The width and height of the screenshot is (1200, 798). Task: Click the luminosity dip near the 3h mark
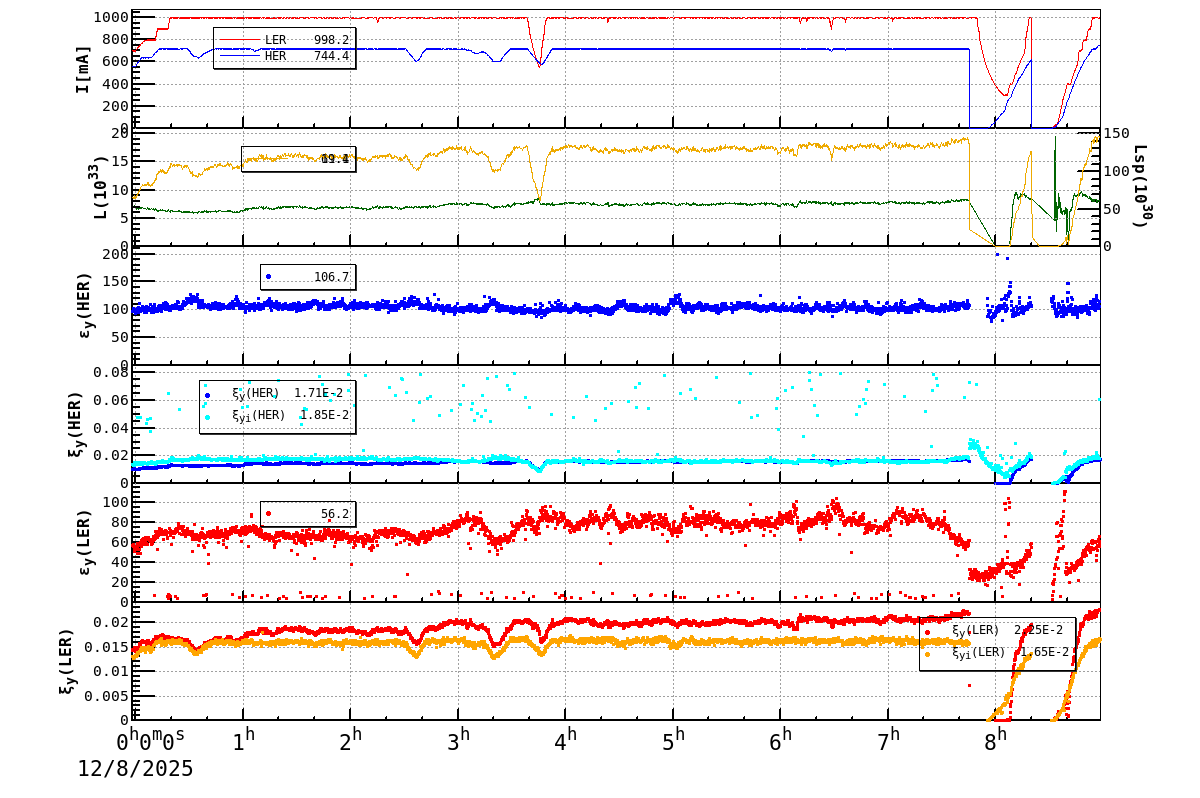click(x=493, y=170)
